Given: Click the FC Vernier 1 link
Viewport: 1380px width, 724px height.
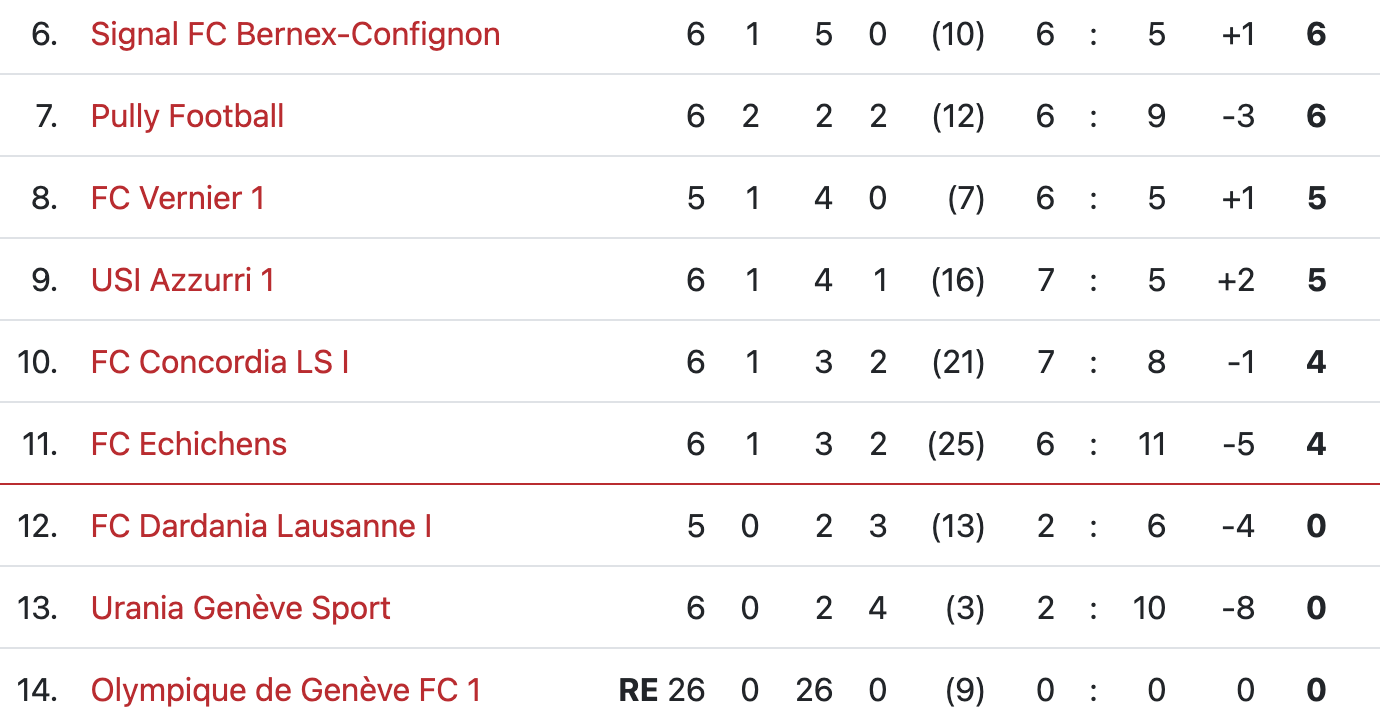Looking at the screenshot, I should pyautogui.click(x=177, y=199).
